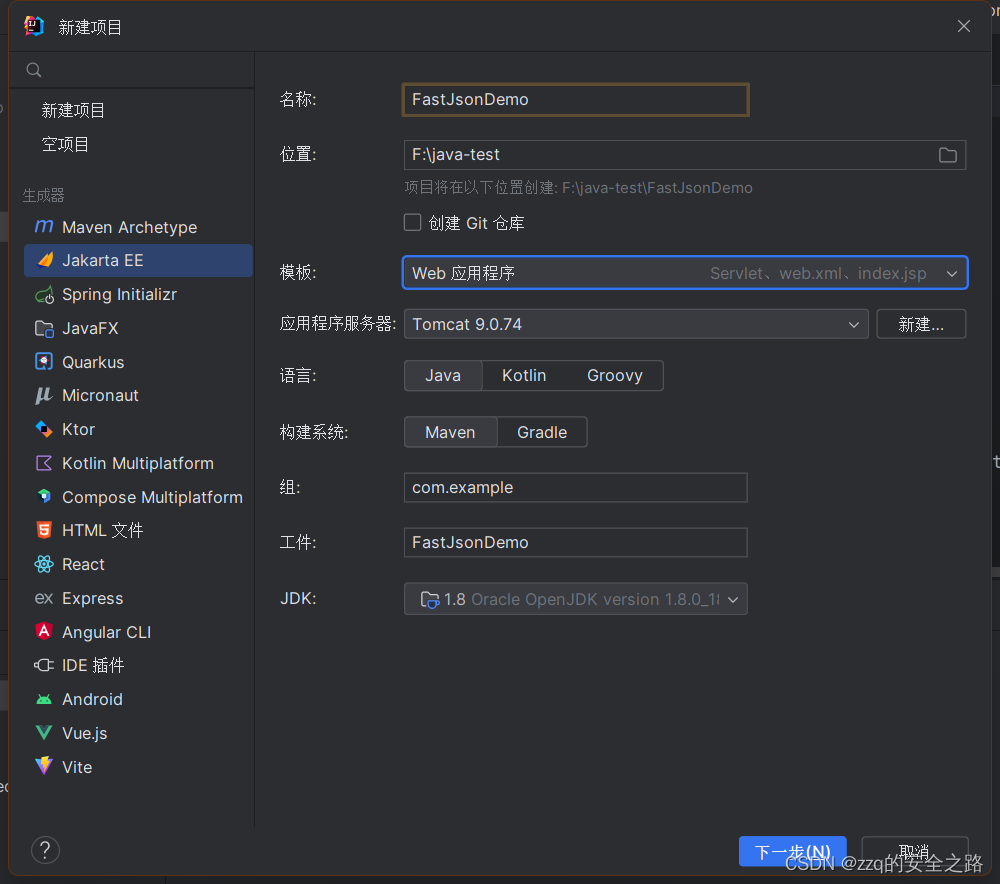1000x884 pixels.
Task: Click the Quarkus icon
Action: pyautogui.click(x=44, y=362)
